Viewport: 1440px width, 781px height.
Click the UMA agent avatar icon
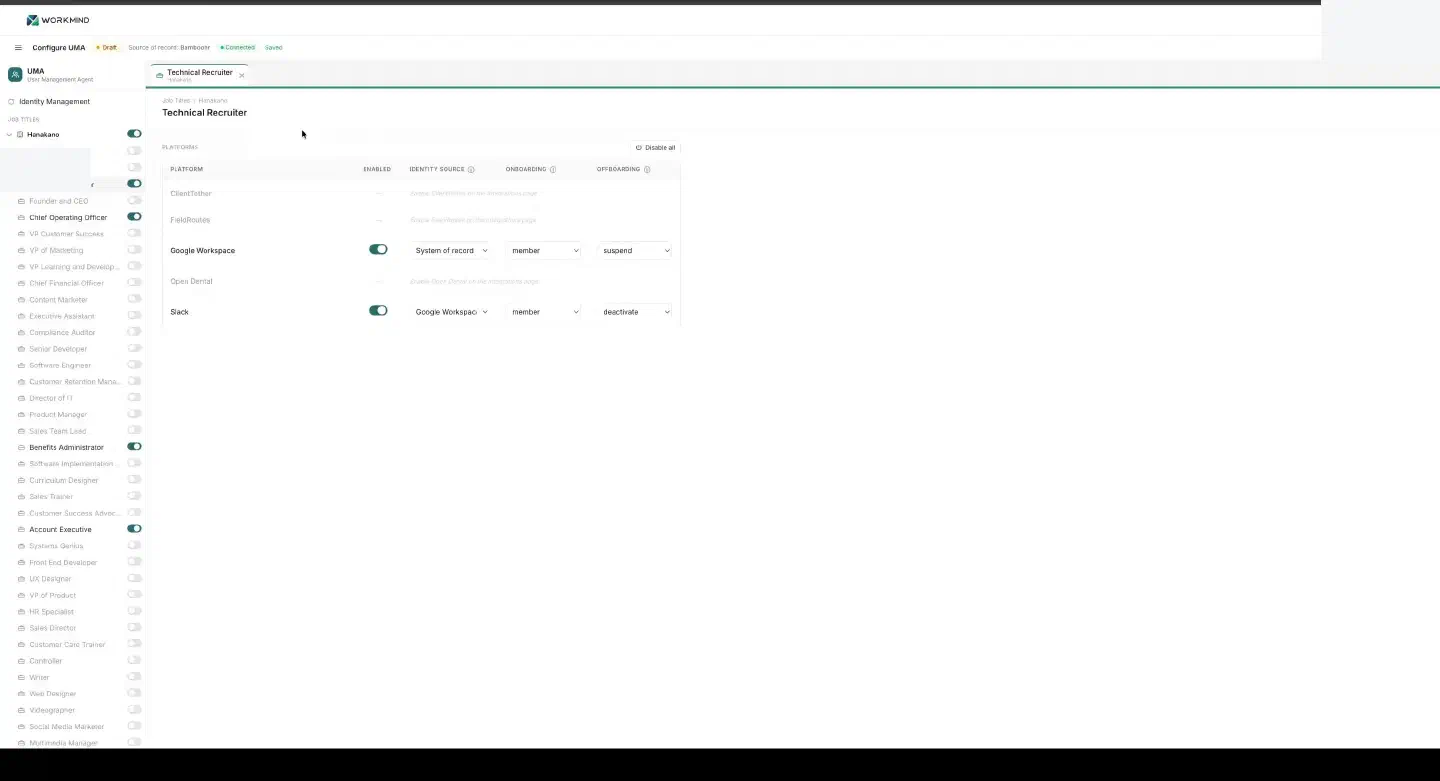coord(15,75)
